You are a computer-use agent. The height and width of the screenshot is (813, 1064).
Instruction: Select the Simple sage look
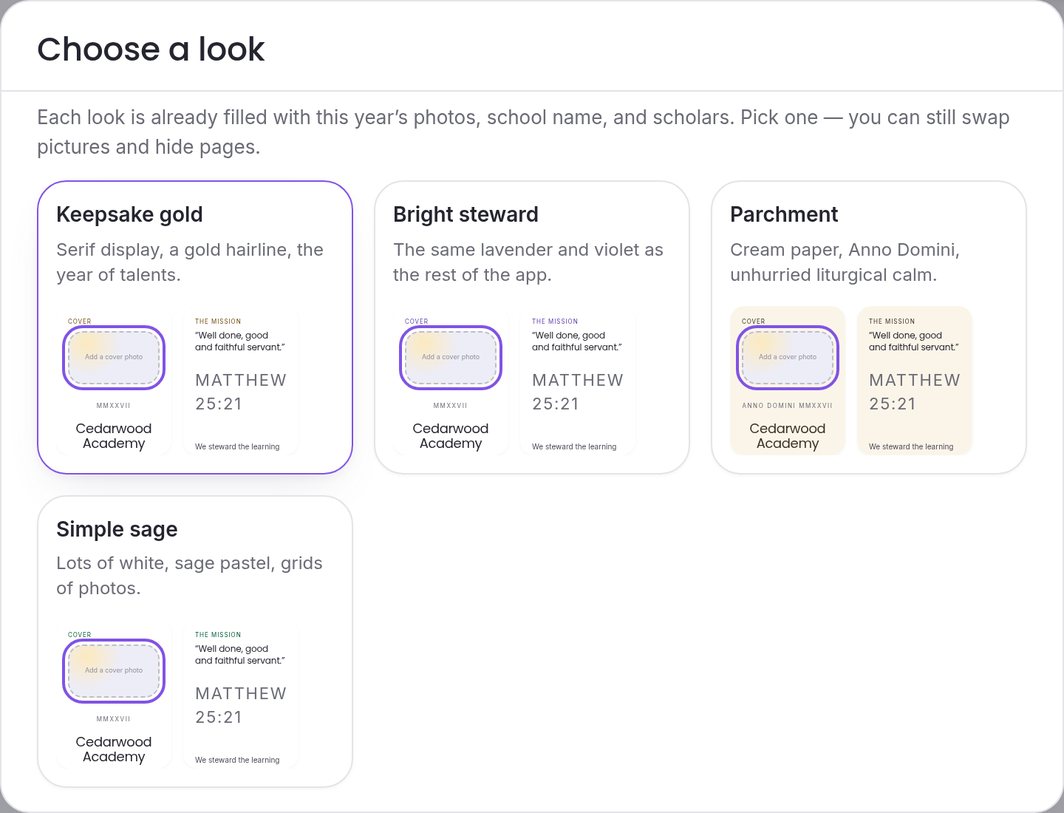pyautogui.click(x=195, y=641)
